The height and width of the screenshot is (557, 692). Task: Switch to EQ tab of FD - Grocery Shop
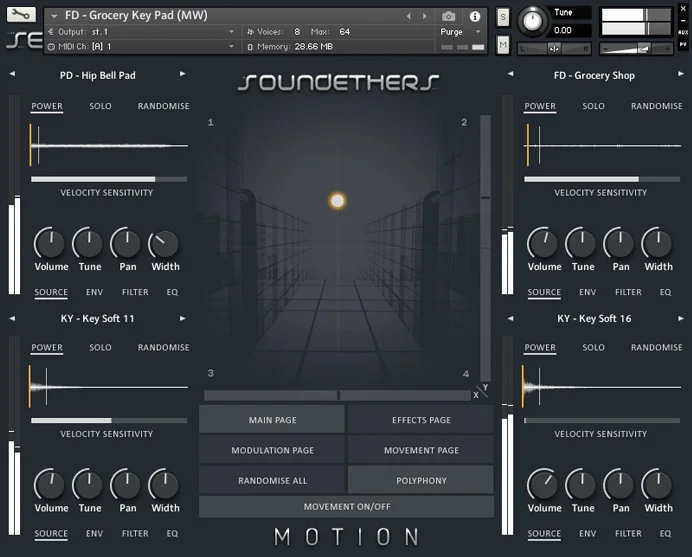coord(666,292)
